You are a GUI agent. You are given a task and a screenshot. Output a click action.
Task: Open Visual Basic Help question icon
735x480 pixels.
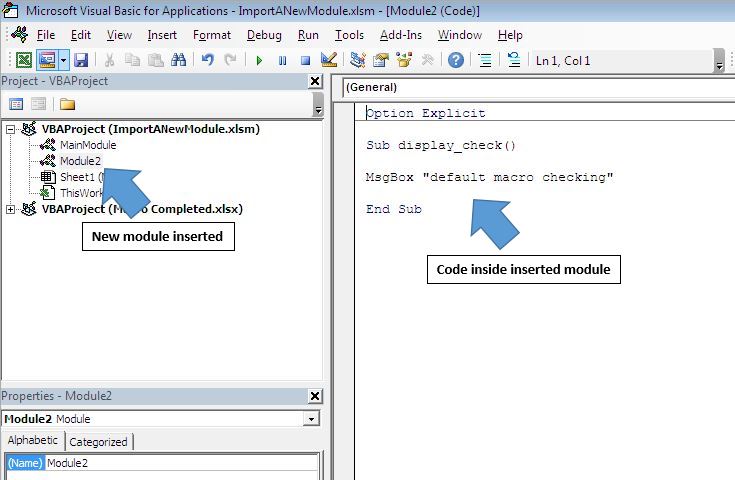(456, 60)
